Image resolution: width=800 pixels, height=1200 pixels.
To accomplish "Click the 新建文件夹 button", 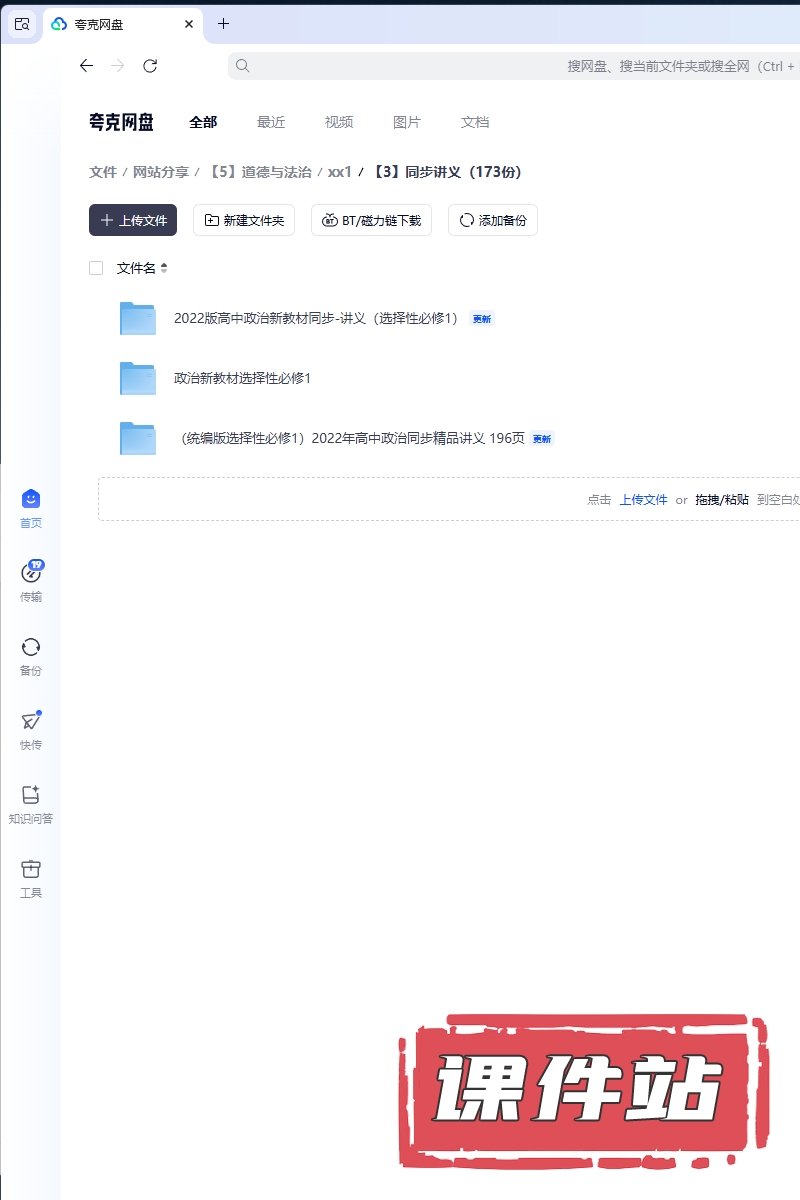I will 244,220.
